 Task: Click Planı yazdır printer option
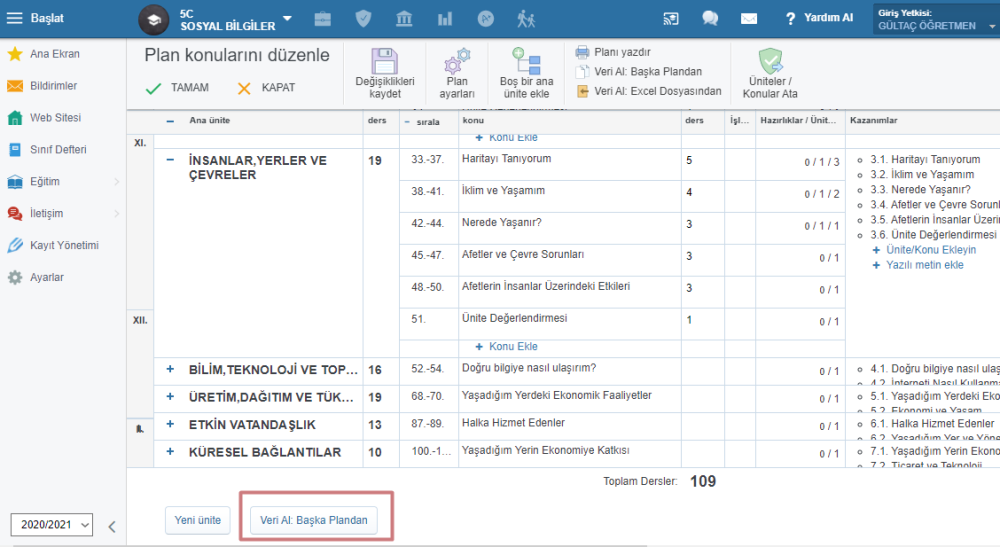click(x=613, y=52)
